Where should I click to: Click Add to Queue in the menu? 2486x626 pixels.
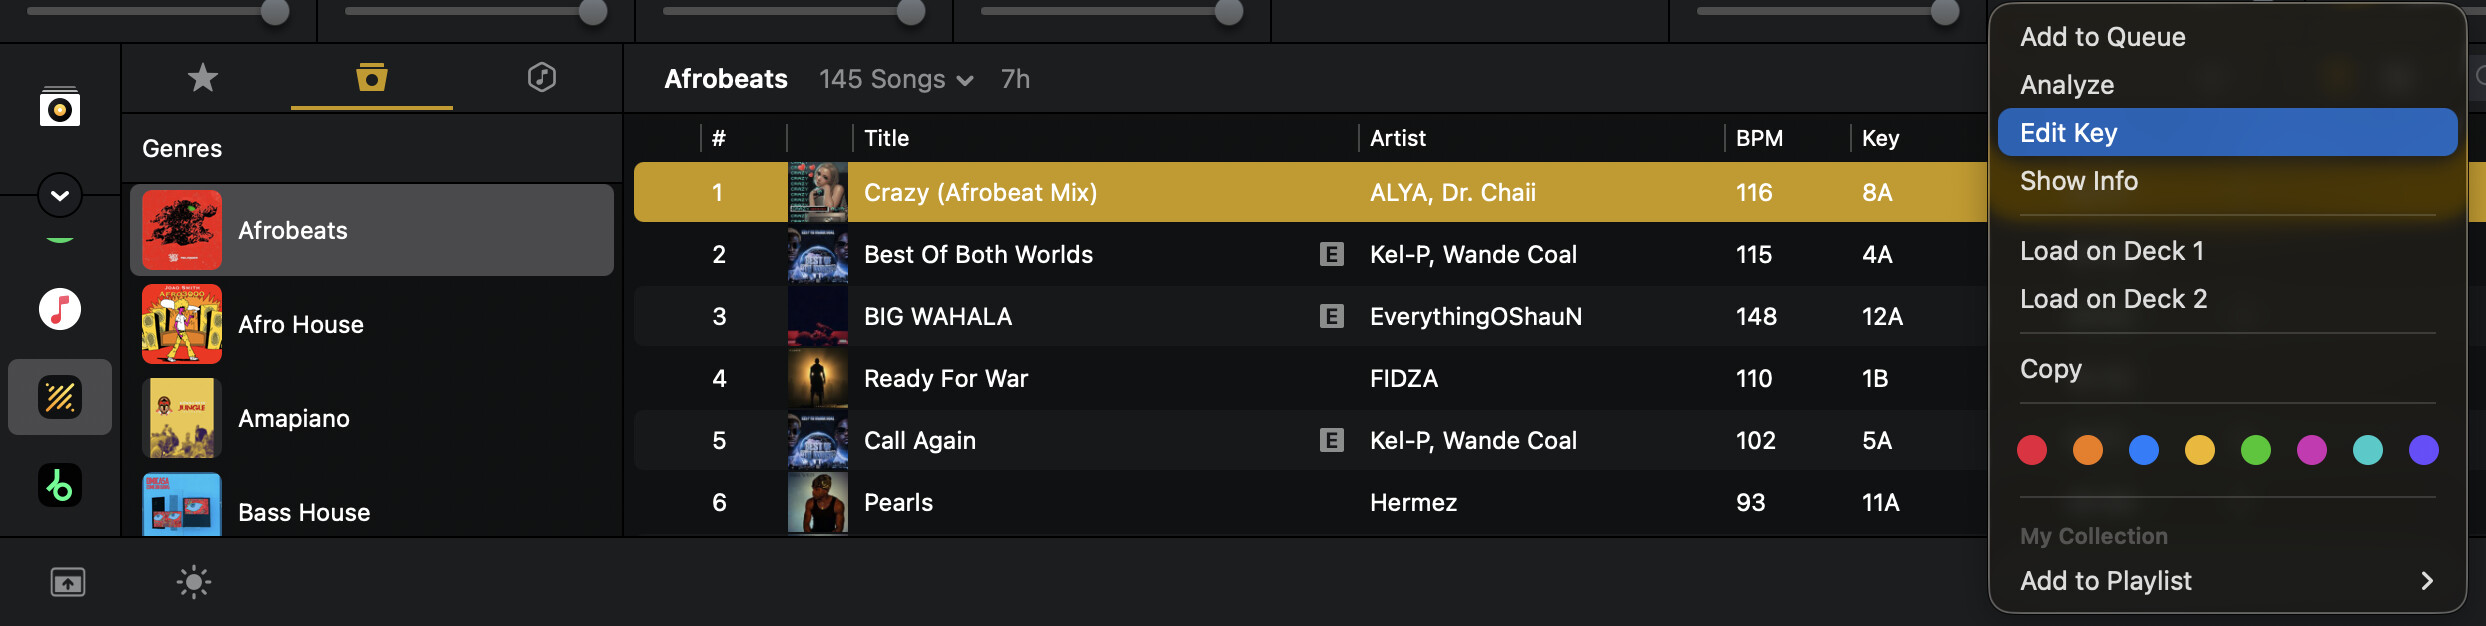[2102, 37]
